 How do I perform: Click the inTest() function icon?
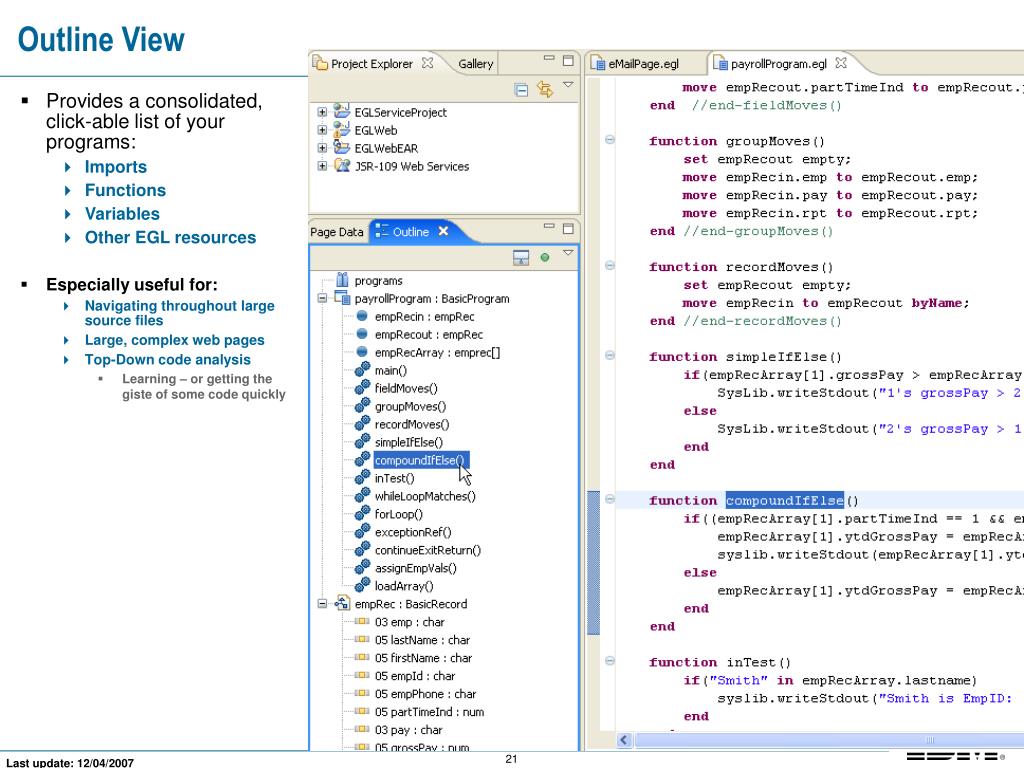click(x=362, y=477)
